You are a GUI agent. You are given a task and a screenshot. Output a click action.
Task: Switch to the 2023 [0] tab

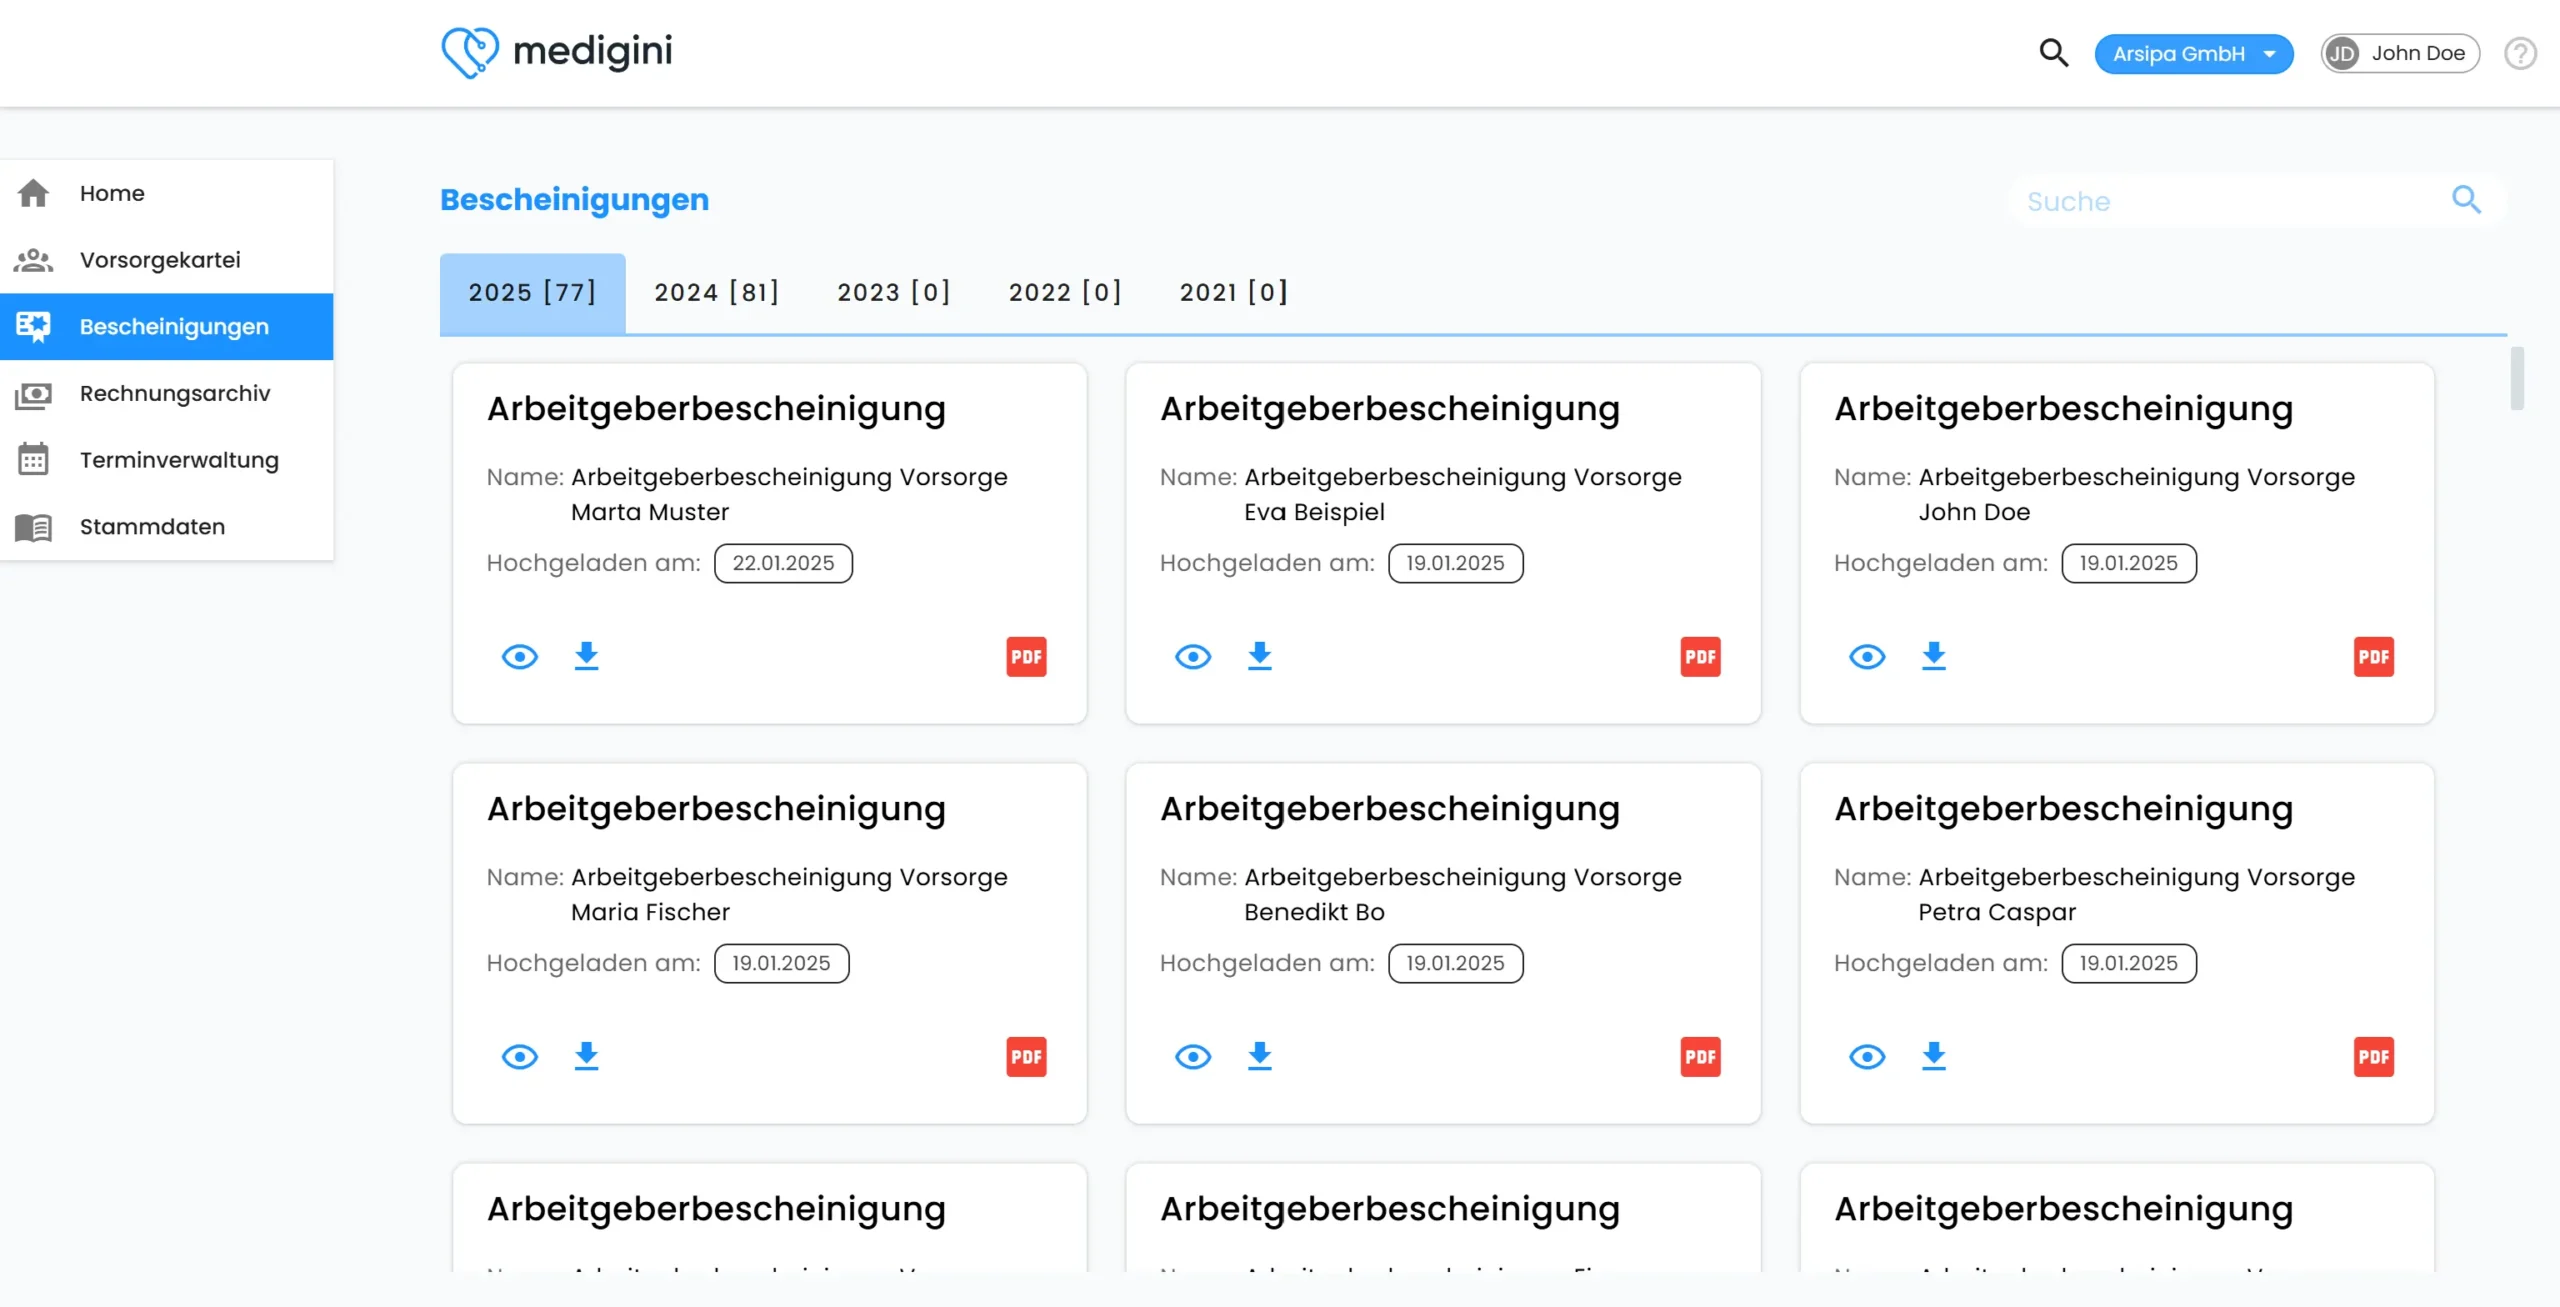coord(894,293)
